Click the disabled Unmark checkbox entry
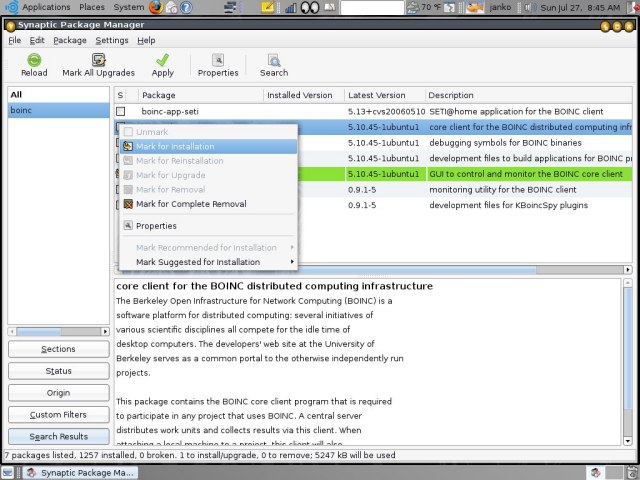The width and height of the screenshot is (640, 480). (128, 131)
